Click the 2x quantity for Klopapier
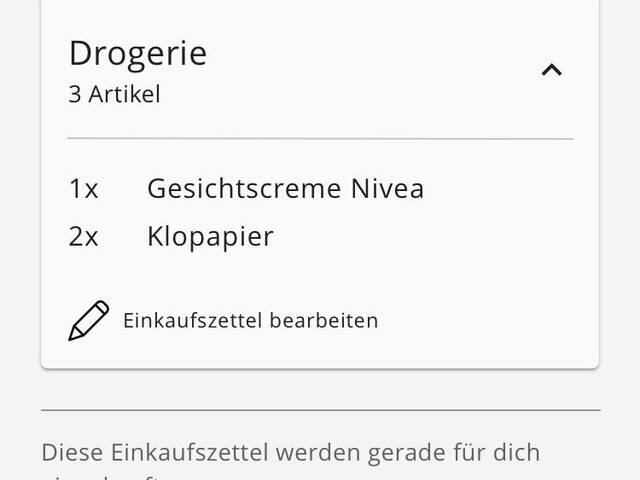 (84, 237)
